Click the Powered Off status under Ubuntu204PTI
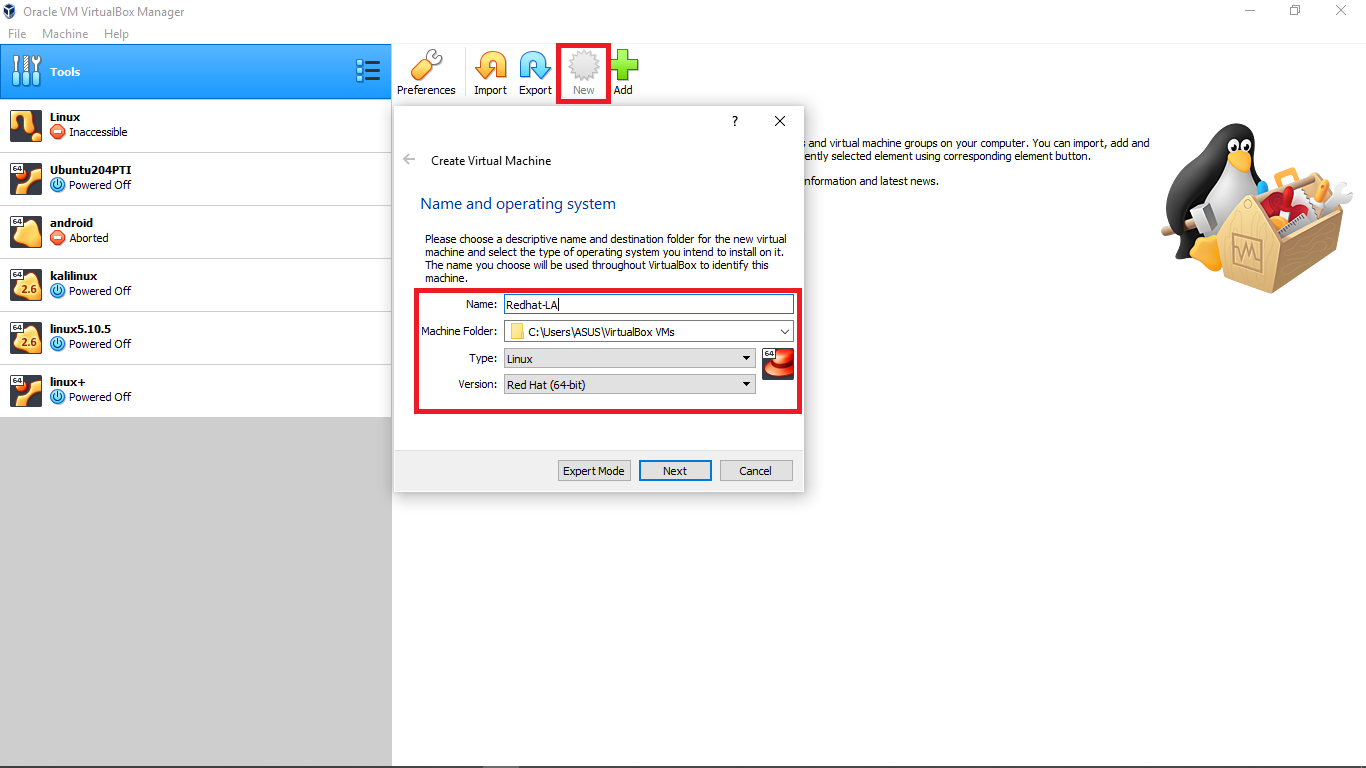This screenshot has width=1366, height=768. (91, 185)
